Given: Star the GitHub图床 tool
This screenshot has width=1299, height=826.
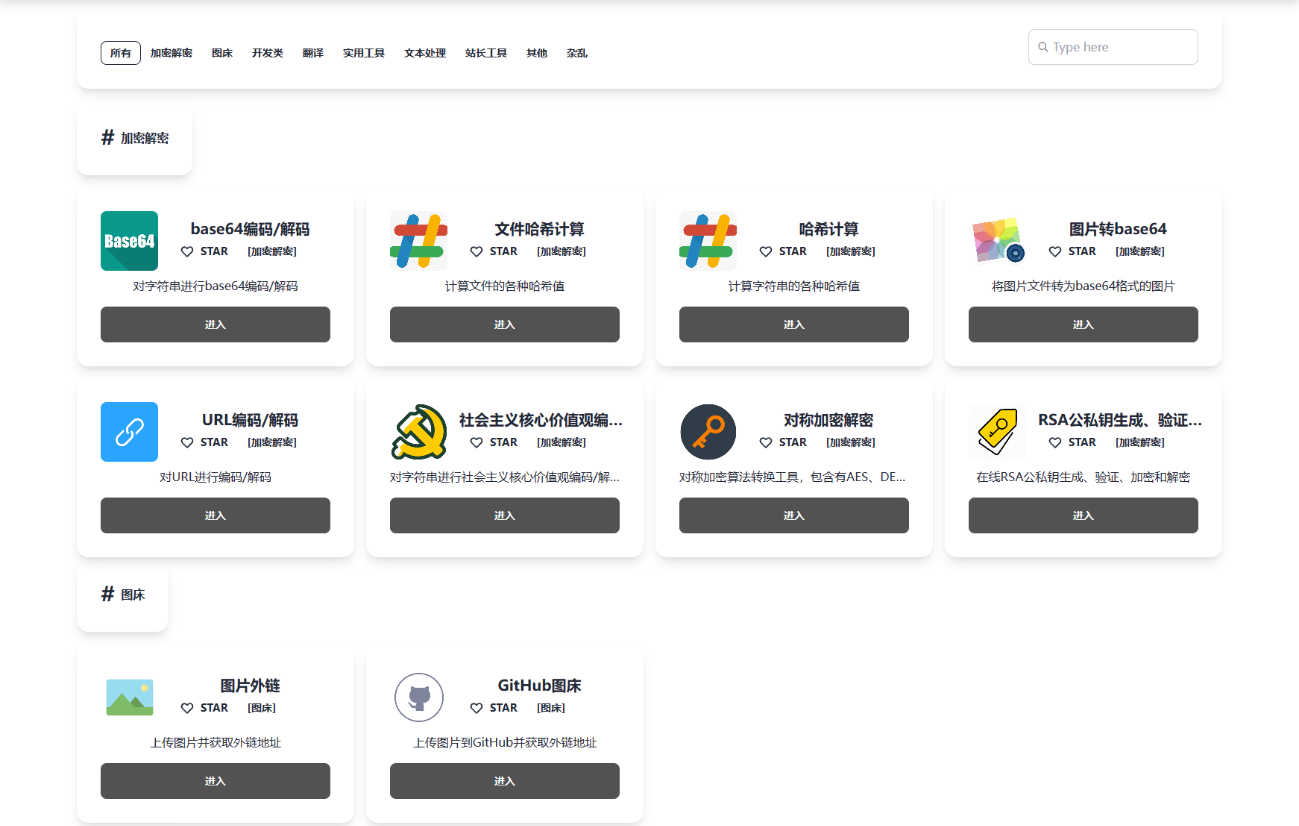Looking at the screenshot, I should pyautogui.click(x=494, y=708).
